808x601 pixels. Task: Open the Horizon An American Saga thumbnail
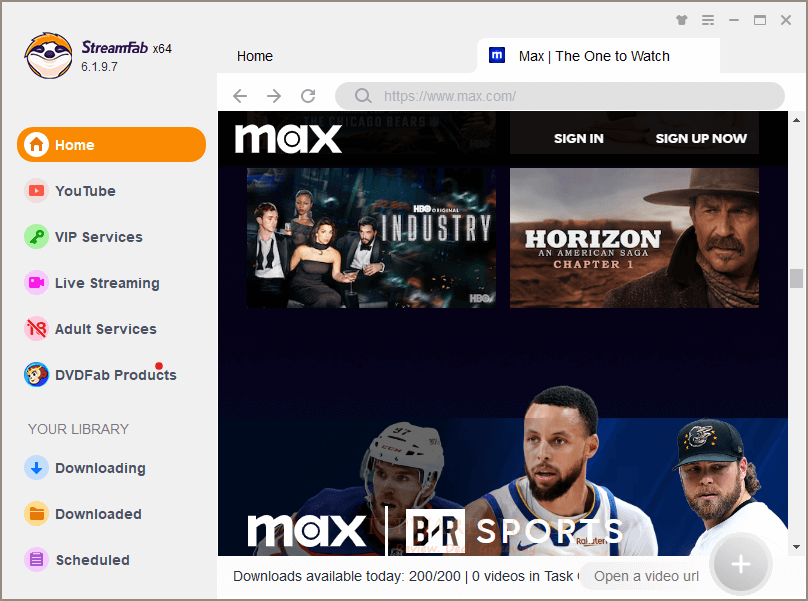[634, 238]
